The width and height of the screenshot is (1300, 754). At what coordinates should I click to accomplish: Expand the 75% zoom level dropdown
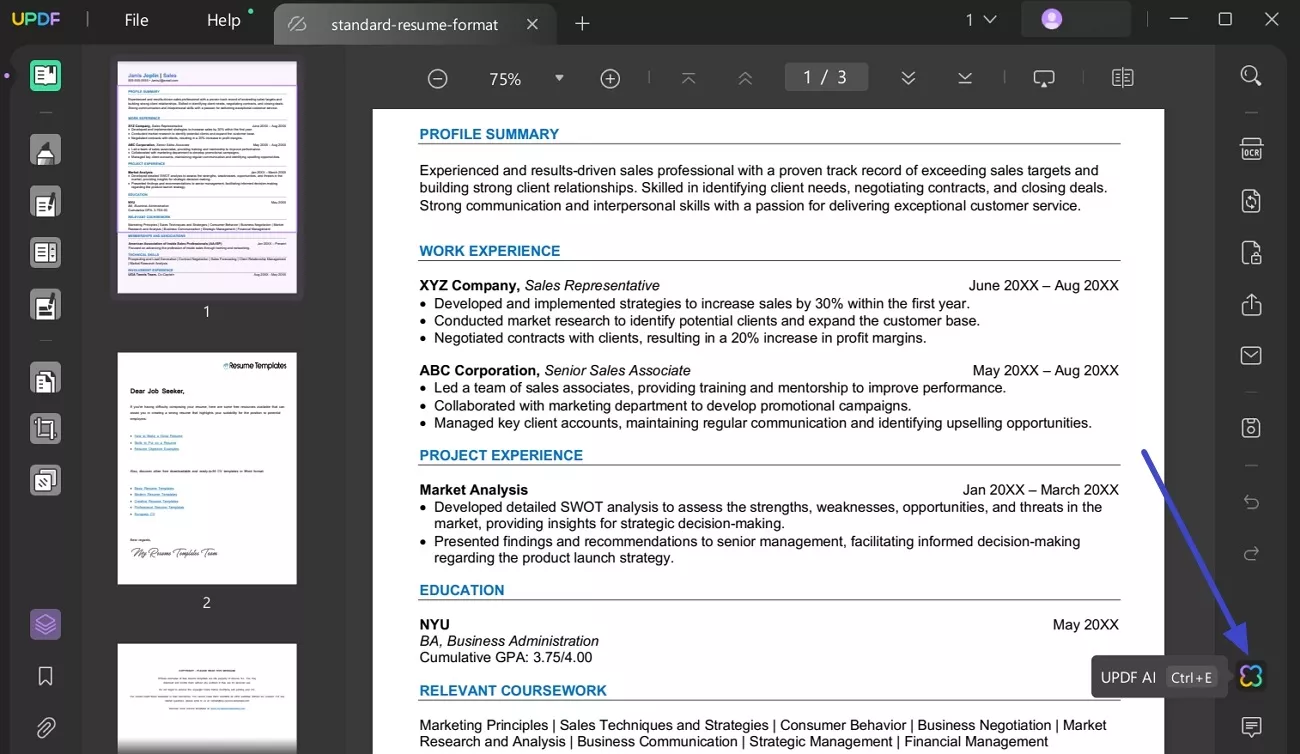click(x=559, y=78)
